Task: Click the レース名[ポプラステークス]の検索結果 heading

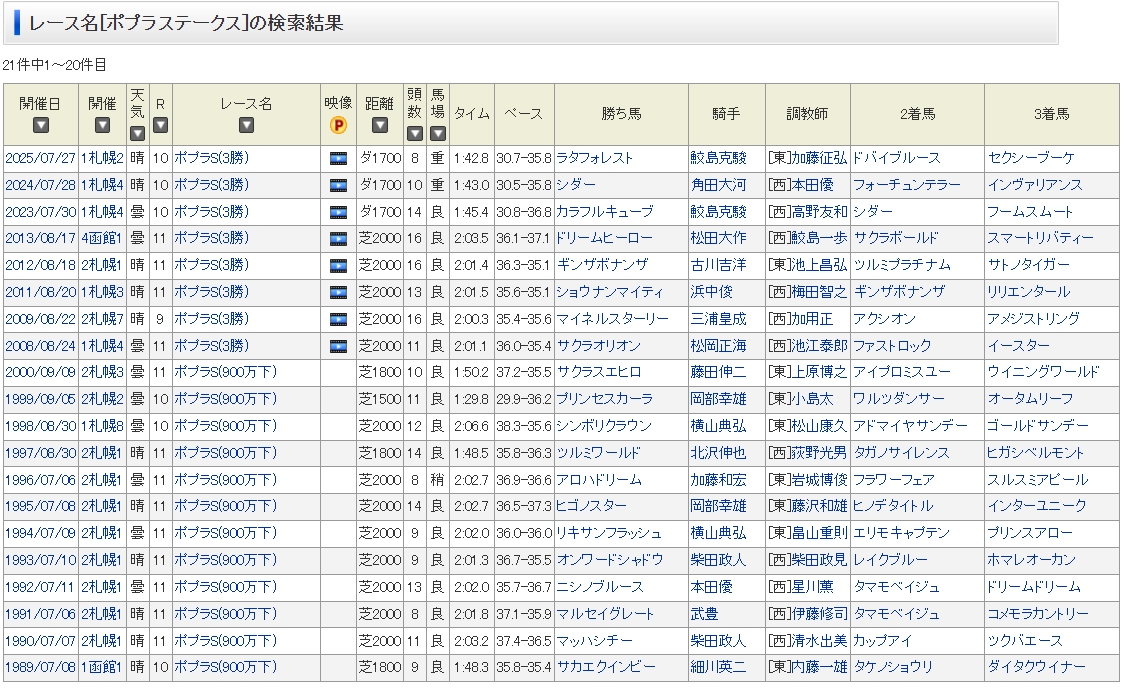Action: [186, 23]
